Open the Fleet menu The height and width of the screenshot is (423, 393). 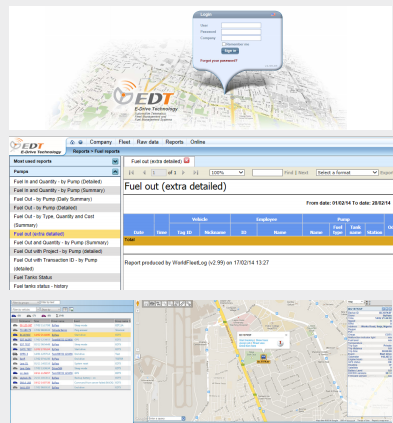[x=124, y=142]
